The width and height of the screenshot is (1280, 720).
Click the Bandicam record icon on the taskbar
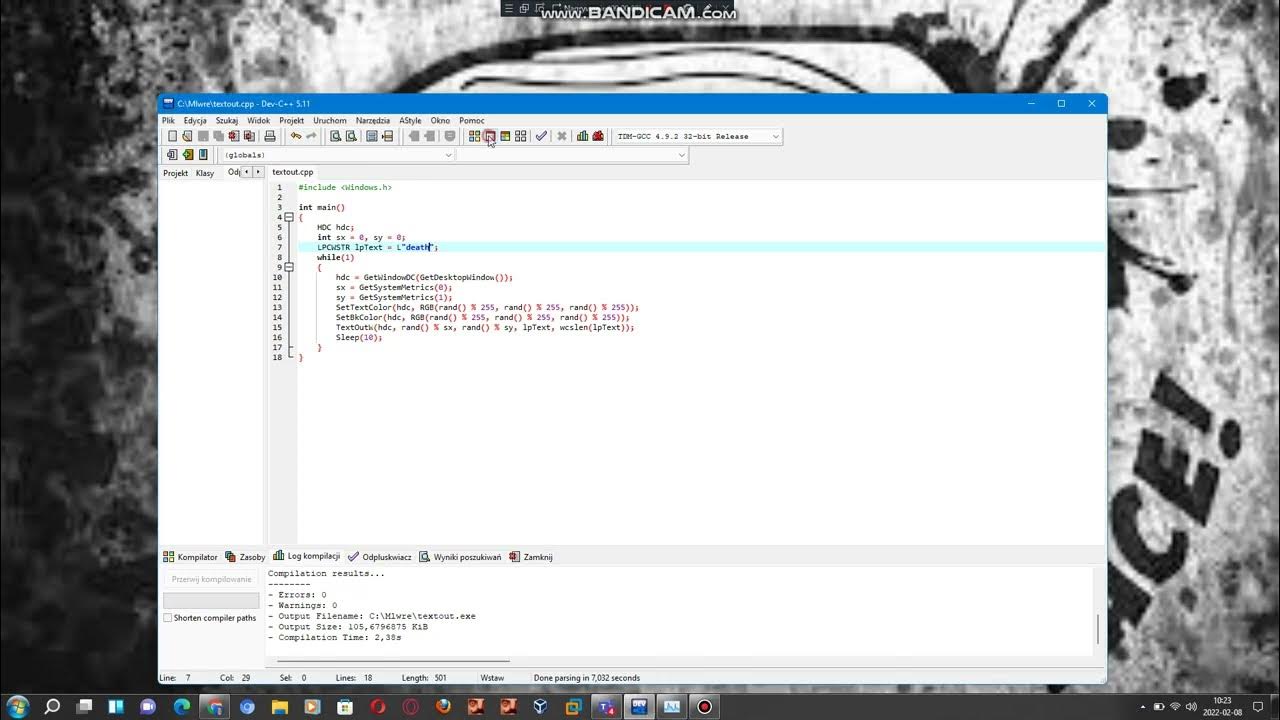pos(705,706)
